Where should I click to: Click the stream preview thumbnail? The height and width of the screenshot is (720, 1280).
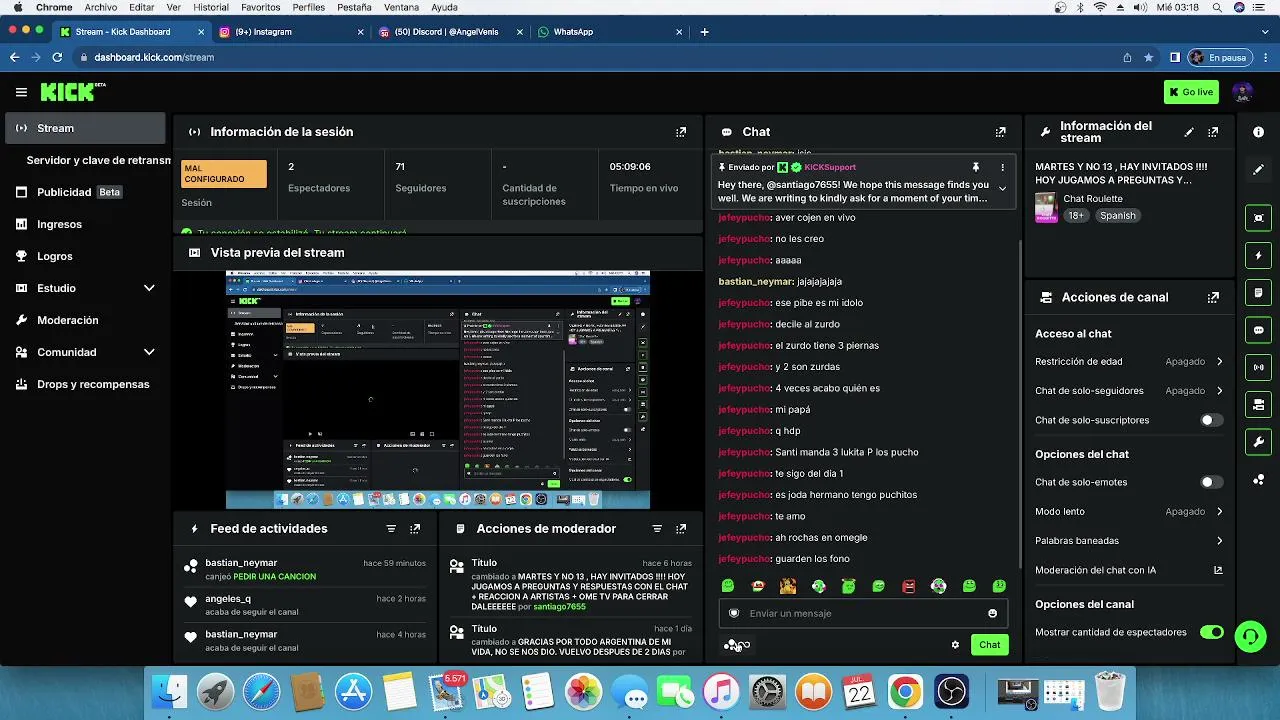click(x=438, y=390)
